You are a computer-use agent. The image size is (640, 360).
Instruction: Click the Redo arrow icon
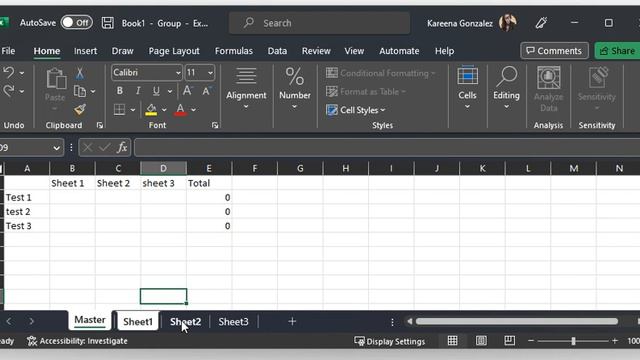point(9,91)
